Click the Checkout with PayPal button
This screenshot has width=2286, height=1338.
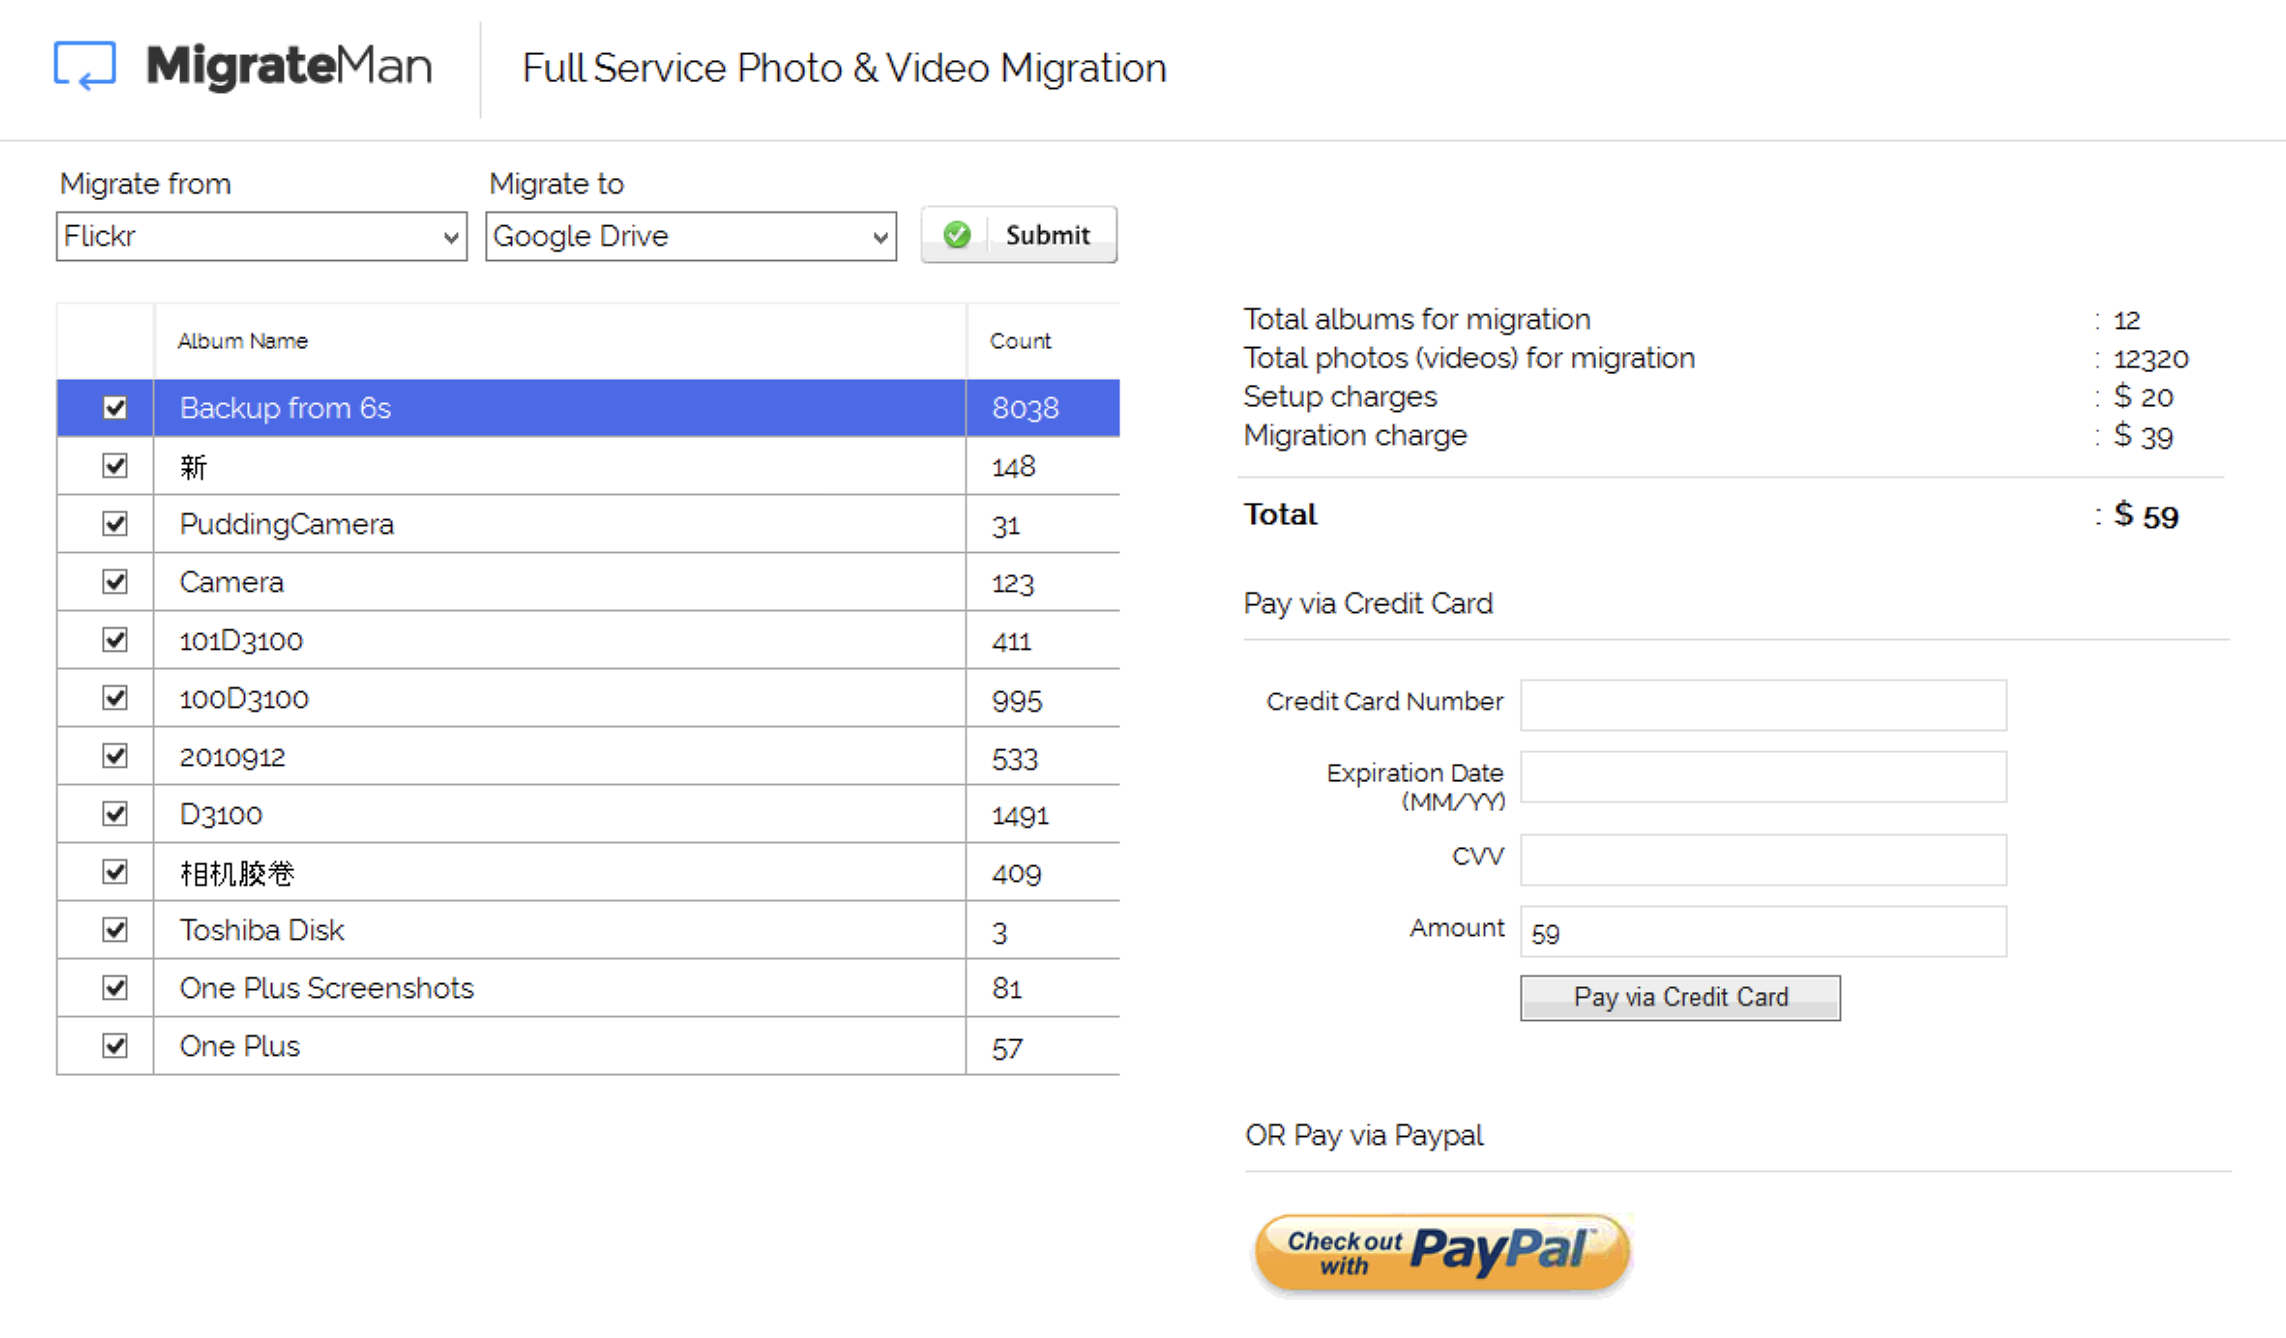(1442, 1252)
